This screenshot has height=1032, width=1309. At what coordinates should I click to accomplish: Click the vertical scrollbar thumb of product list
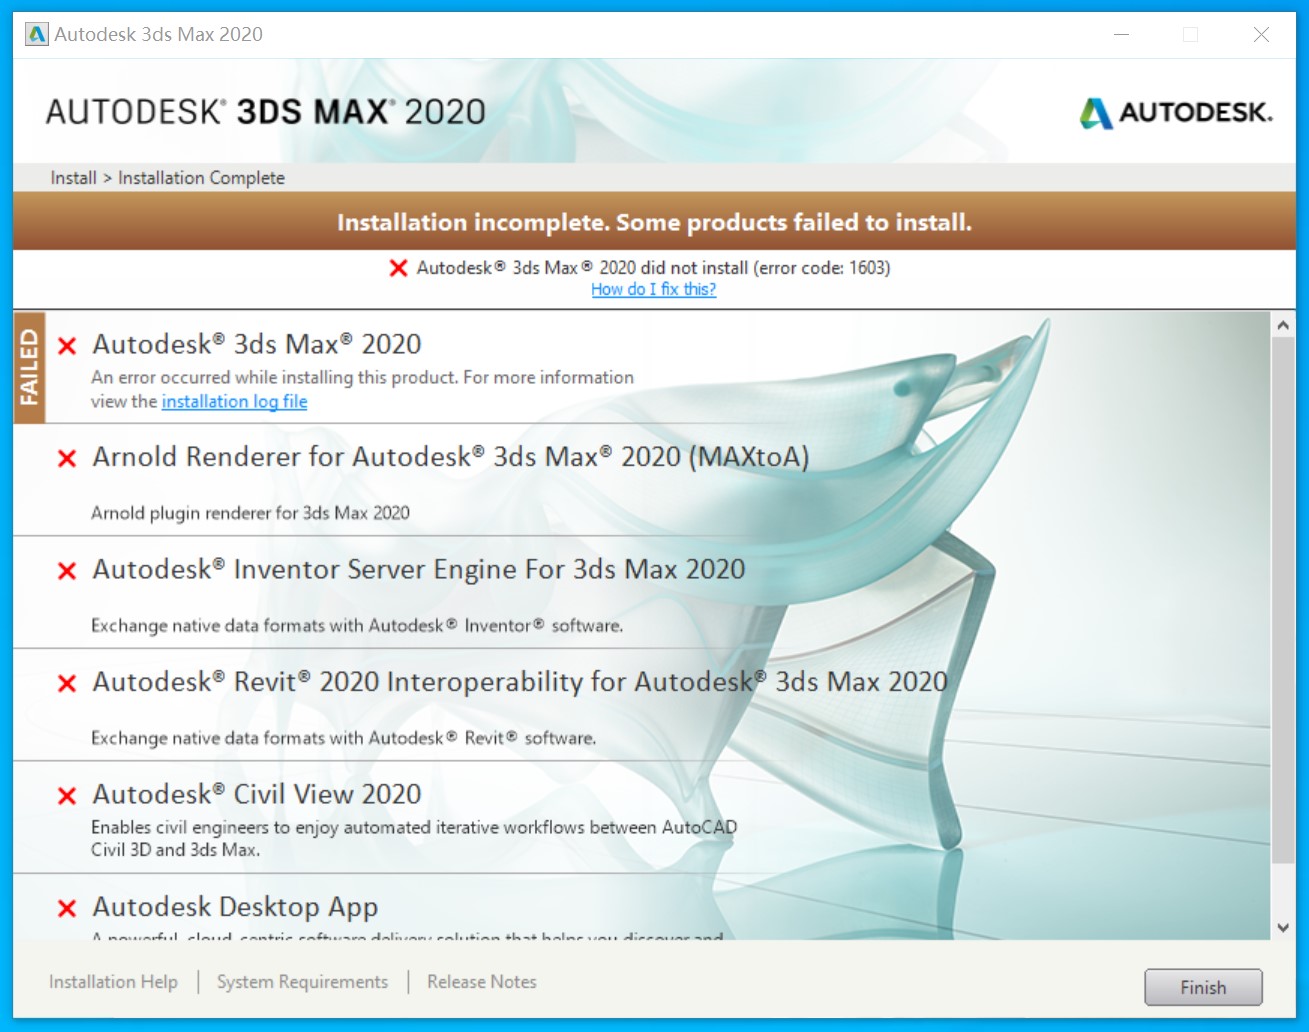(1283, 600)
